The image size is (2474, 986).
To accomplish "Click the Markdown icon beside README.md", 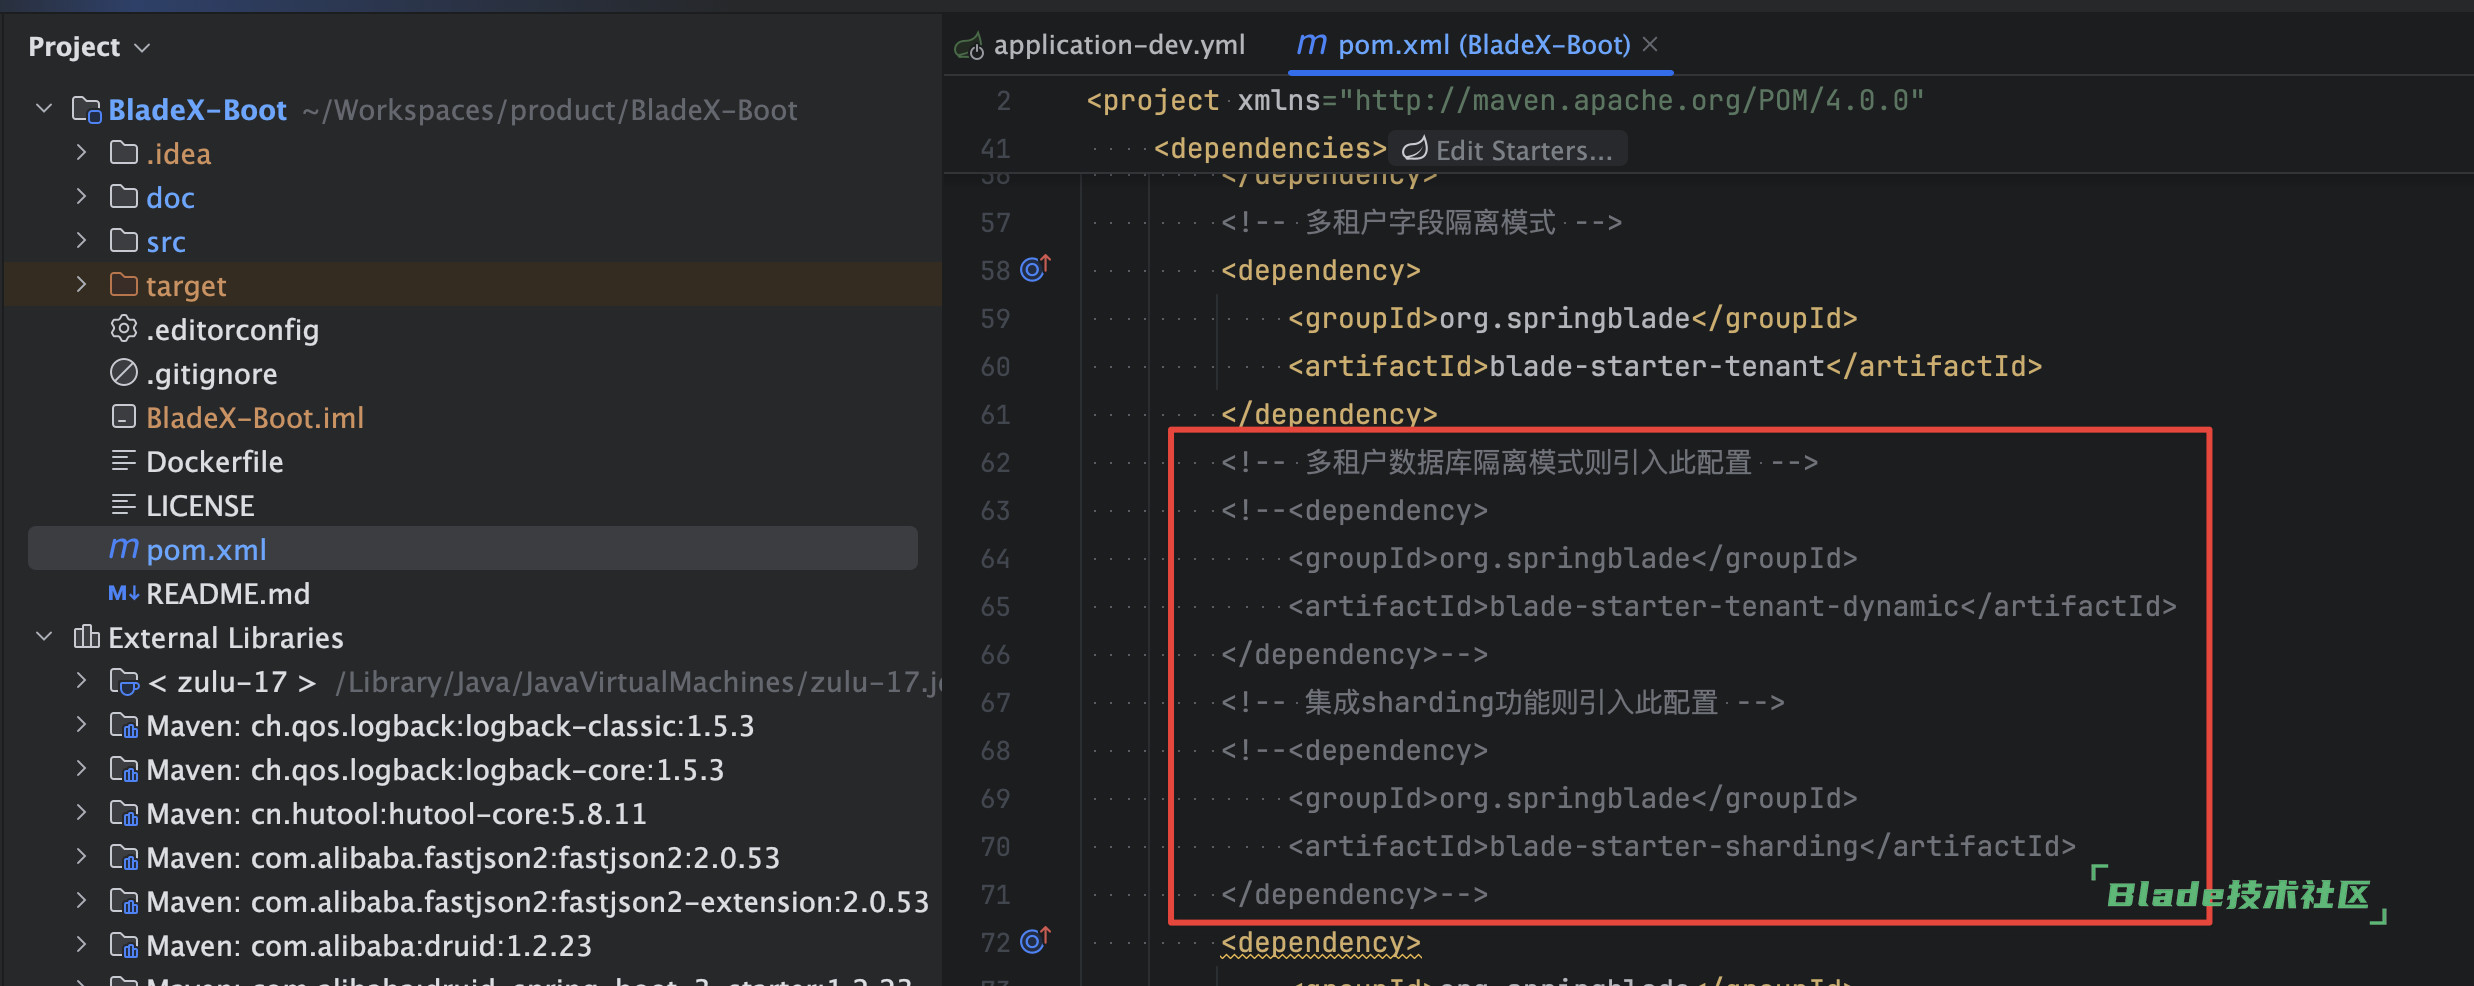I will (124, 593).
